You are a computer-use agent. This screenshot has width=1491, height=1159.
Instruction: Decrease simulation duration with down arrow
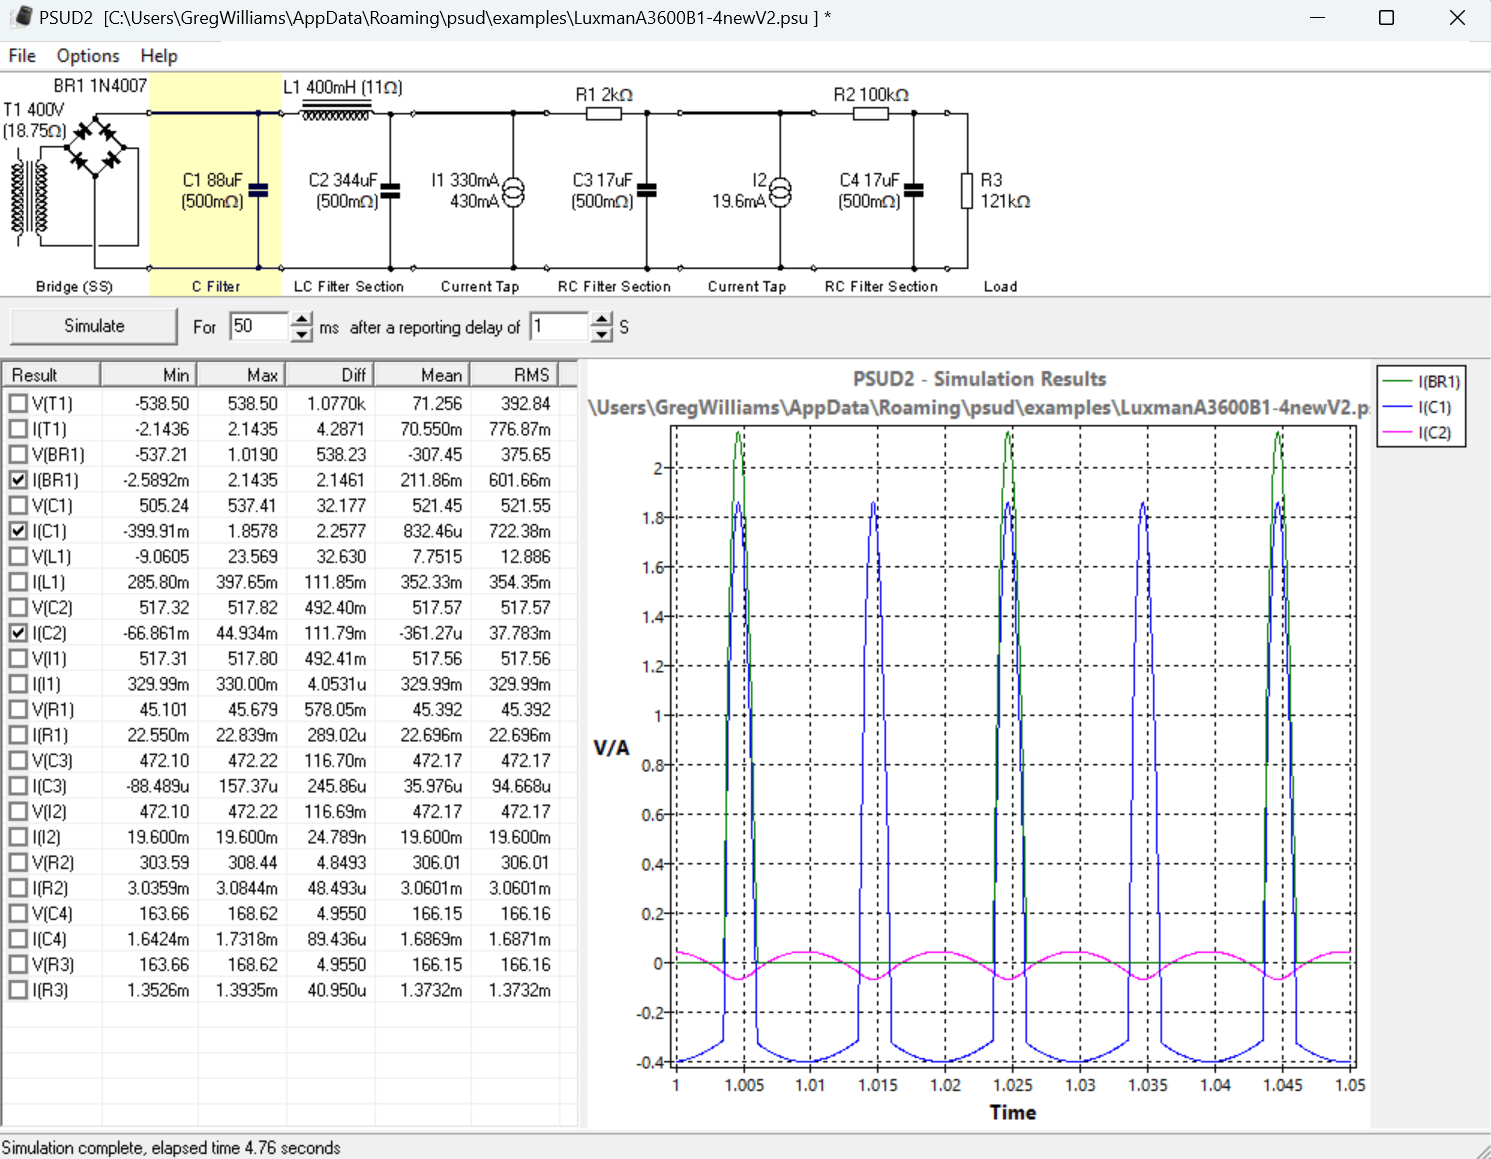[302, 335]
